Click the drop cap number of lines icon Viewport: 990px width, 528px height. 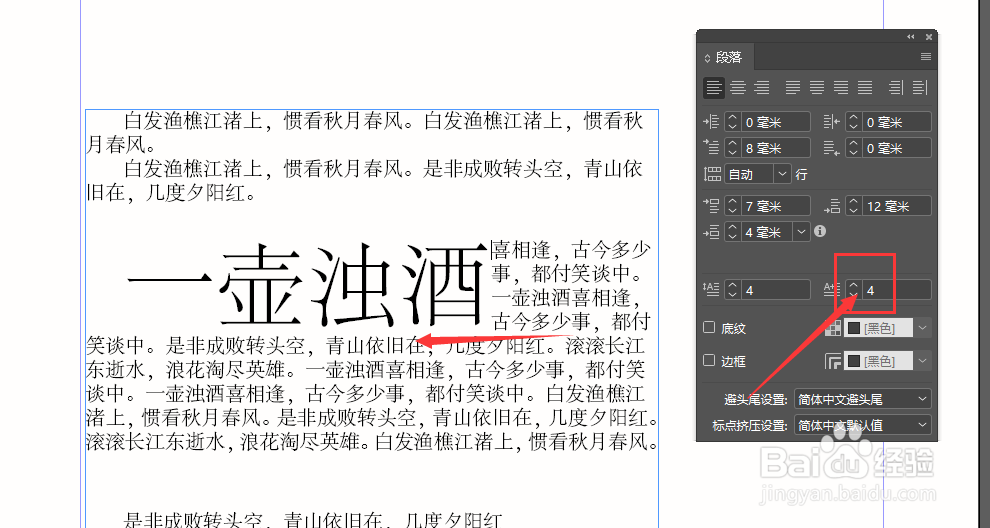[712, 289]
